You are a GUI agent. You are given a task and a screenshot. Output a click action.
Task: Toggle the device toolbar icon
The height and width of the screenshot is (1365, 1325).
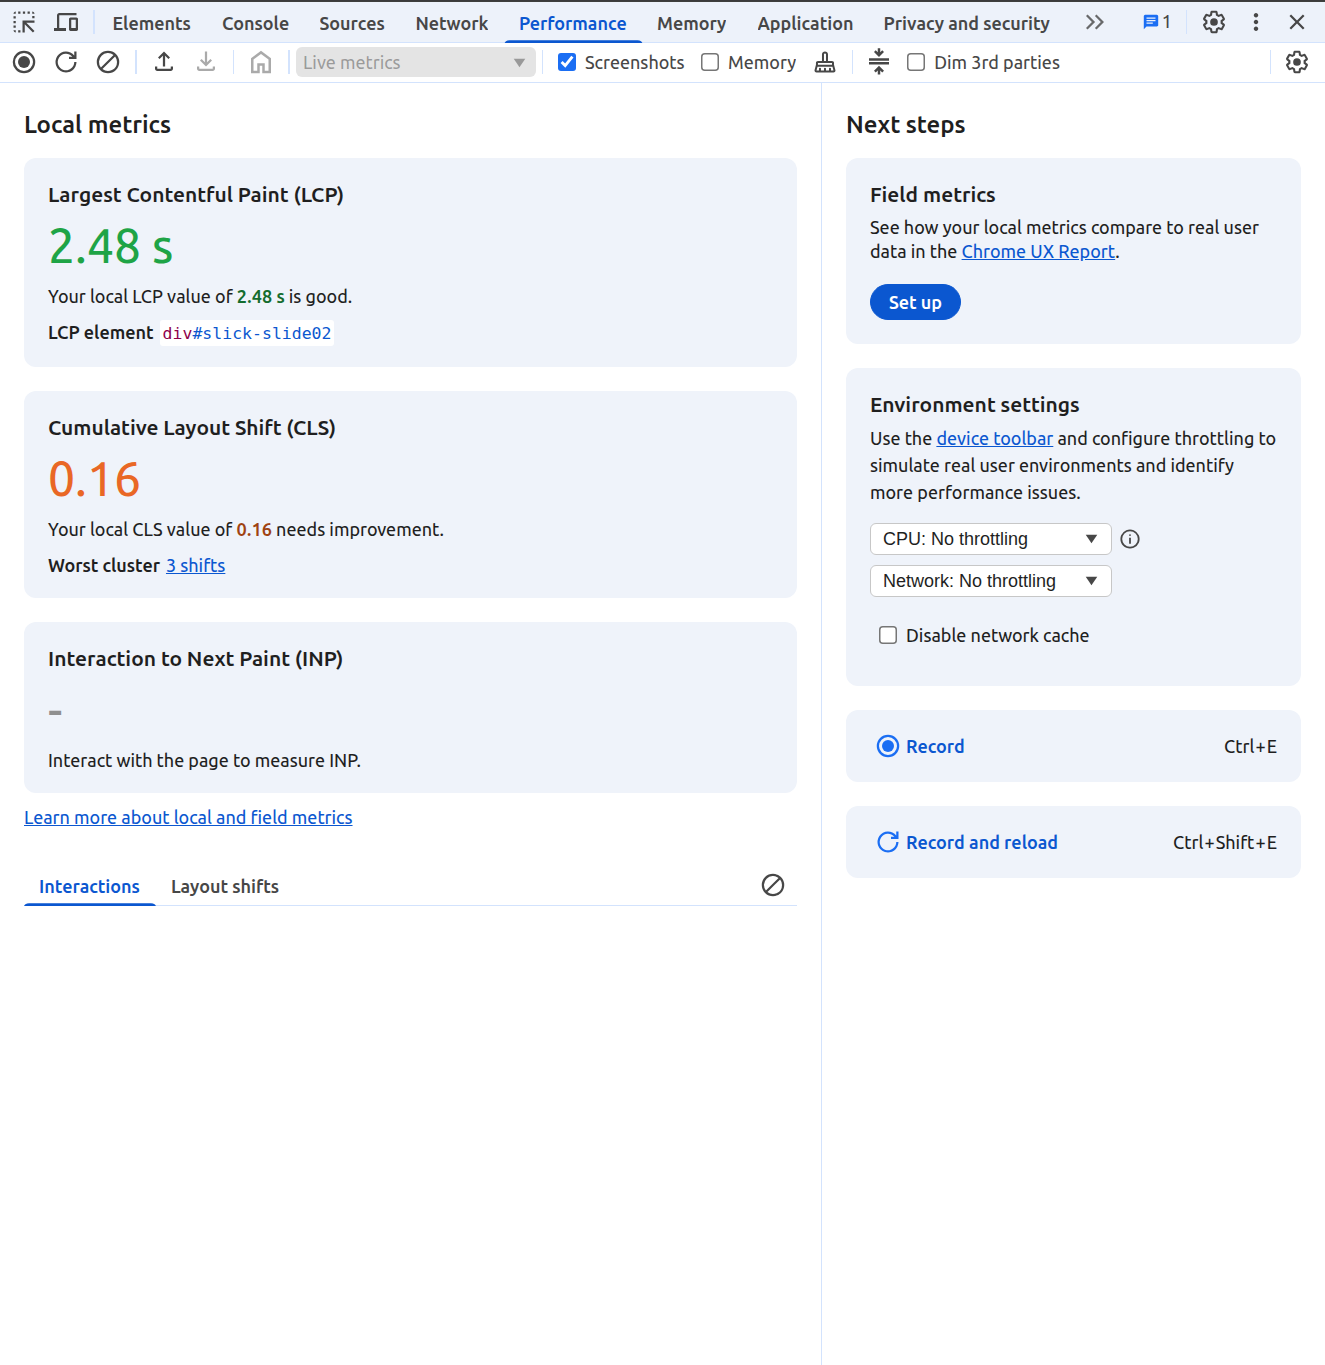pyautogui.click(x=67, y=22)
